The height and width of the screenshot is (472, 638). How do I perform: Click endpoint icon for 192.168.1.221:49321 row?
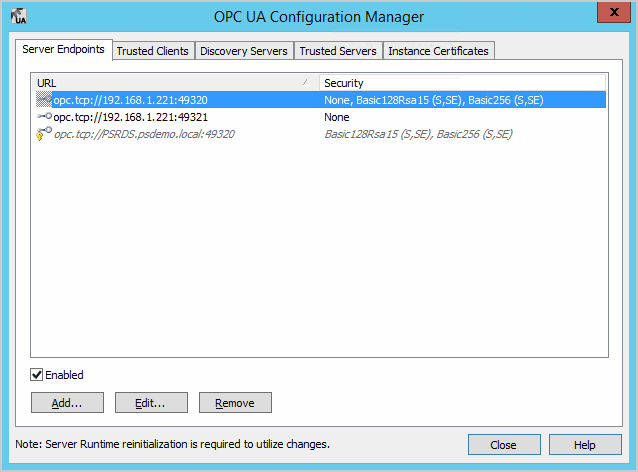[x=44, y=116]
